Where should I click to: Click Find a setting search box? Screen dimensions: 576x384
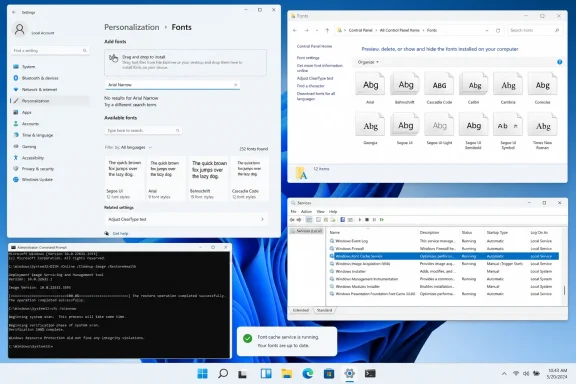(x=50, y=51)
